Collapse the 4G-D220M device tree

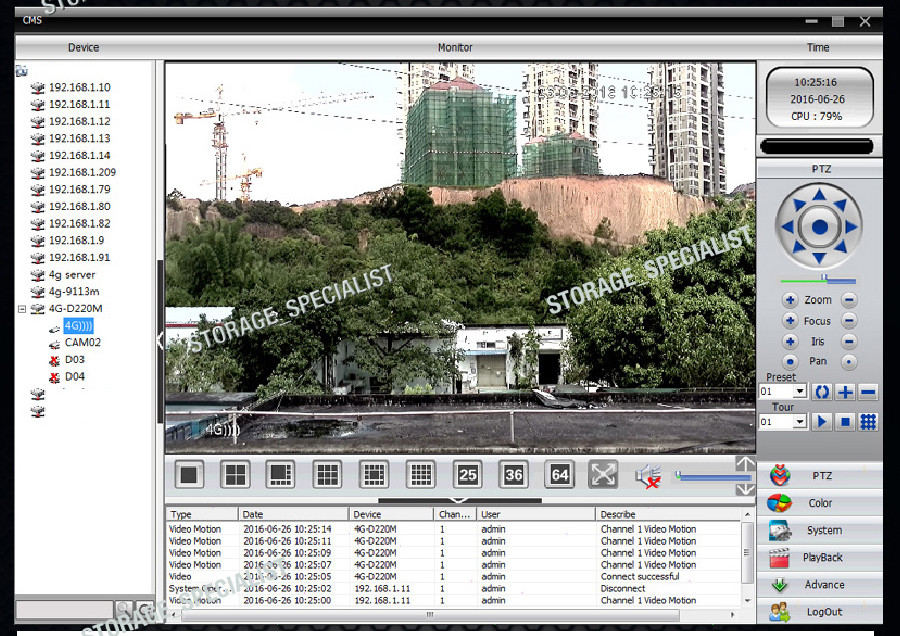click(x=22, y=309)
